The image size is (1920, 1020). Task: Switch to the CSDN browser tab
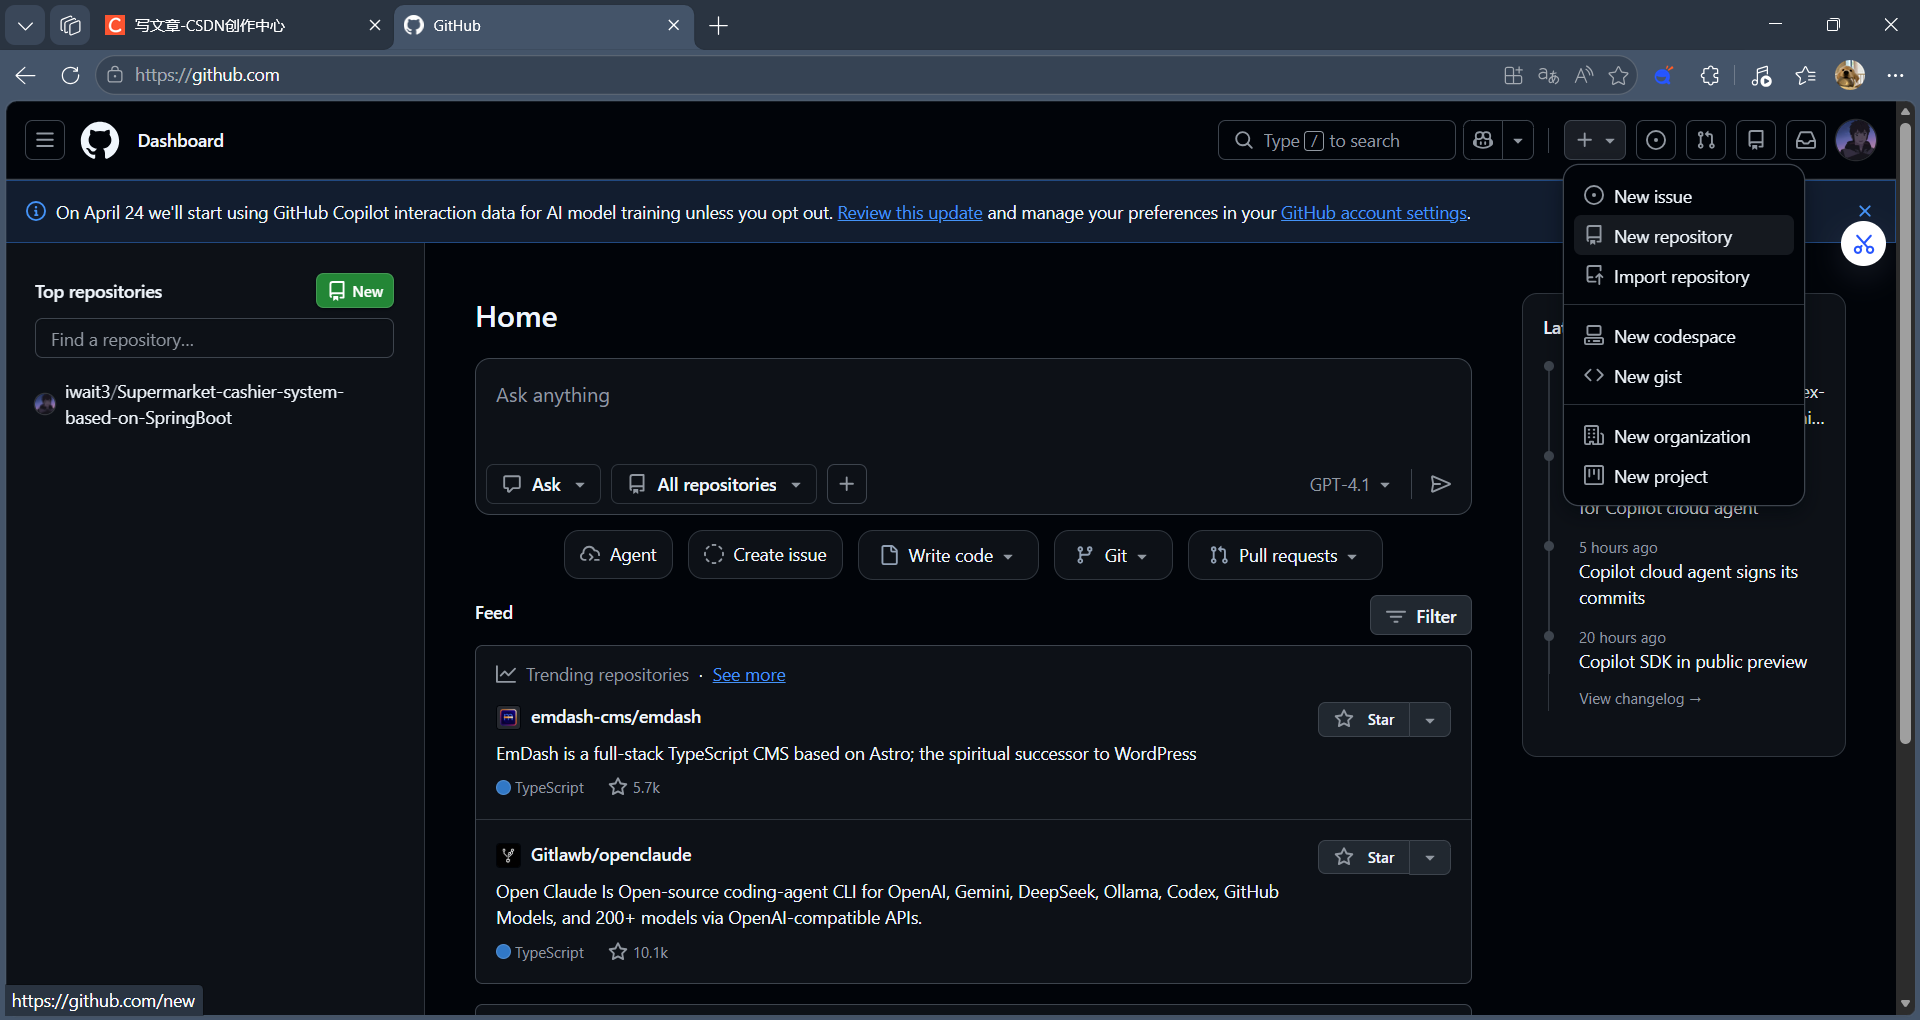(244, 25)
